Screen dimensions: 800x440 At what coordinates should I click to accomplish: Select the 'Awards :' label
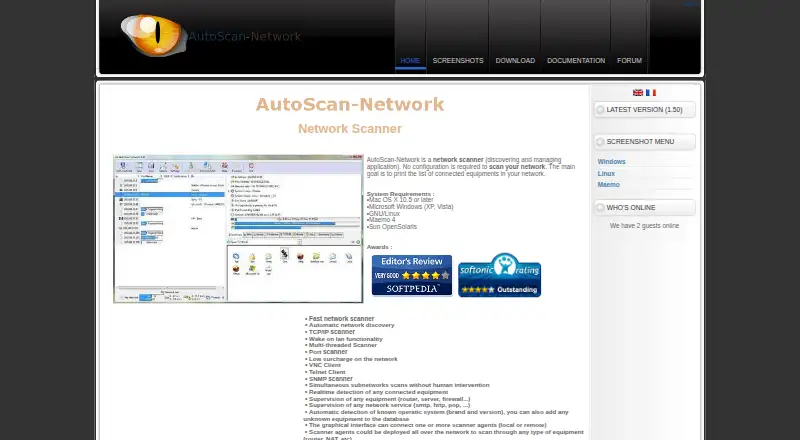pyautogui.click(x=379, y=247)
